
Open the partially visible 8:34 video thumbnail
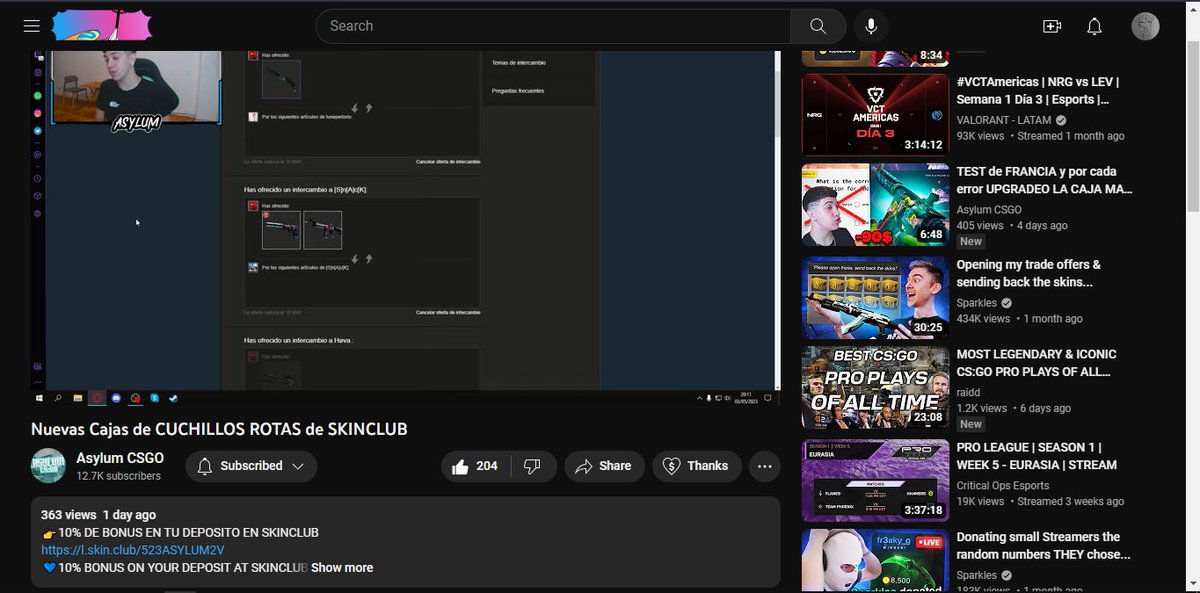[875, 58]
